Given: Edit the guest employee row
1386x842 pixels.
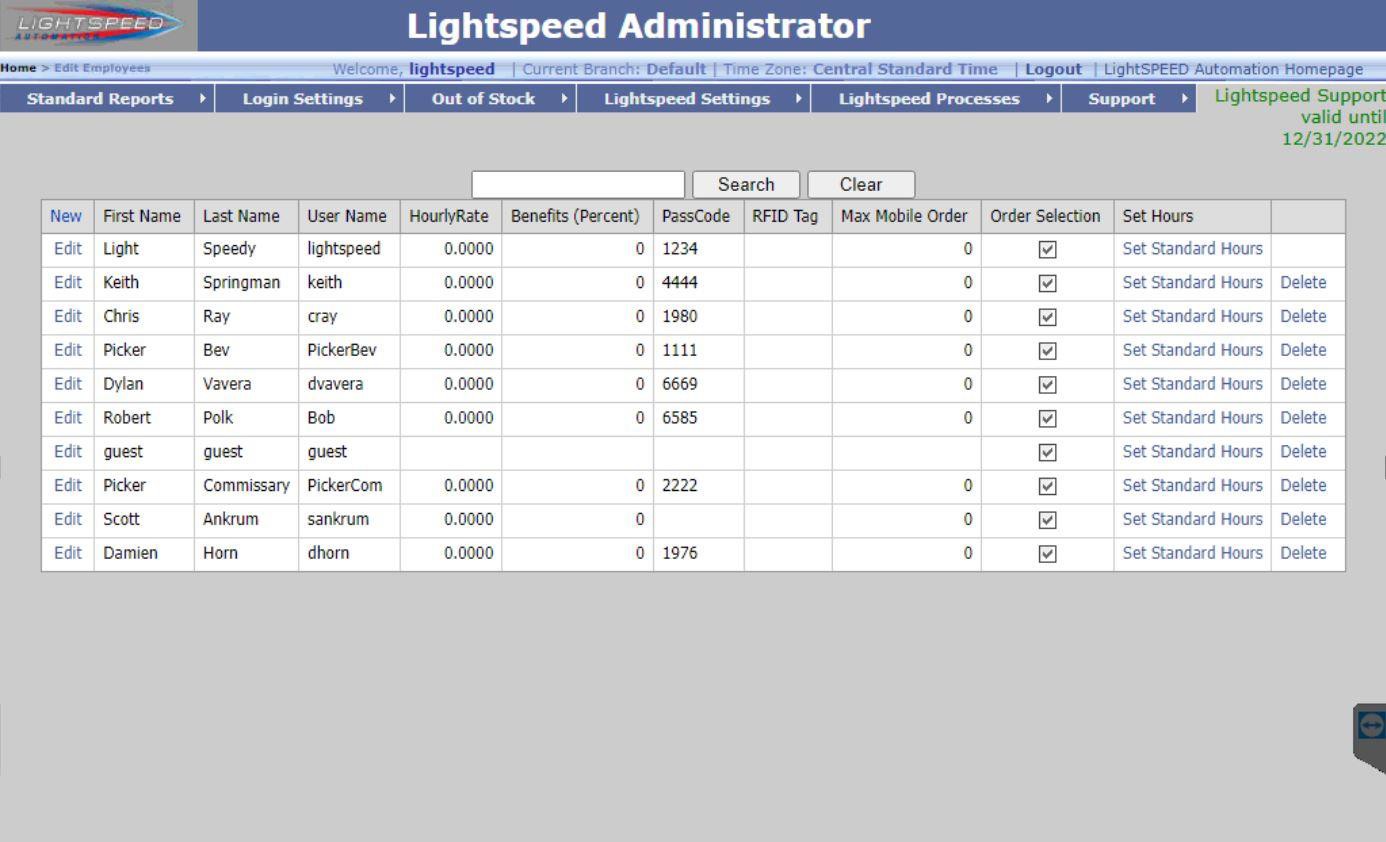Looking at the screenshot, I should point(68,451).
